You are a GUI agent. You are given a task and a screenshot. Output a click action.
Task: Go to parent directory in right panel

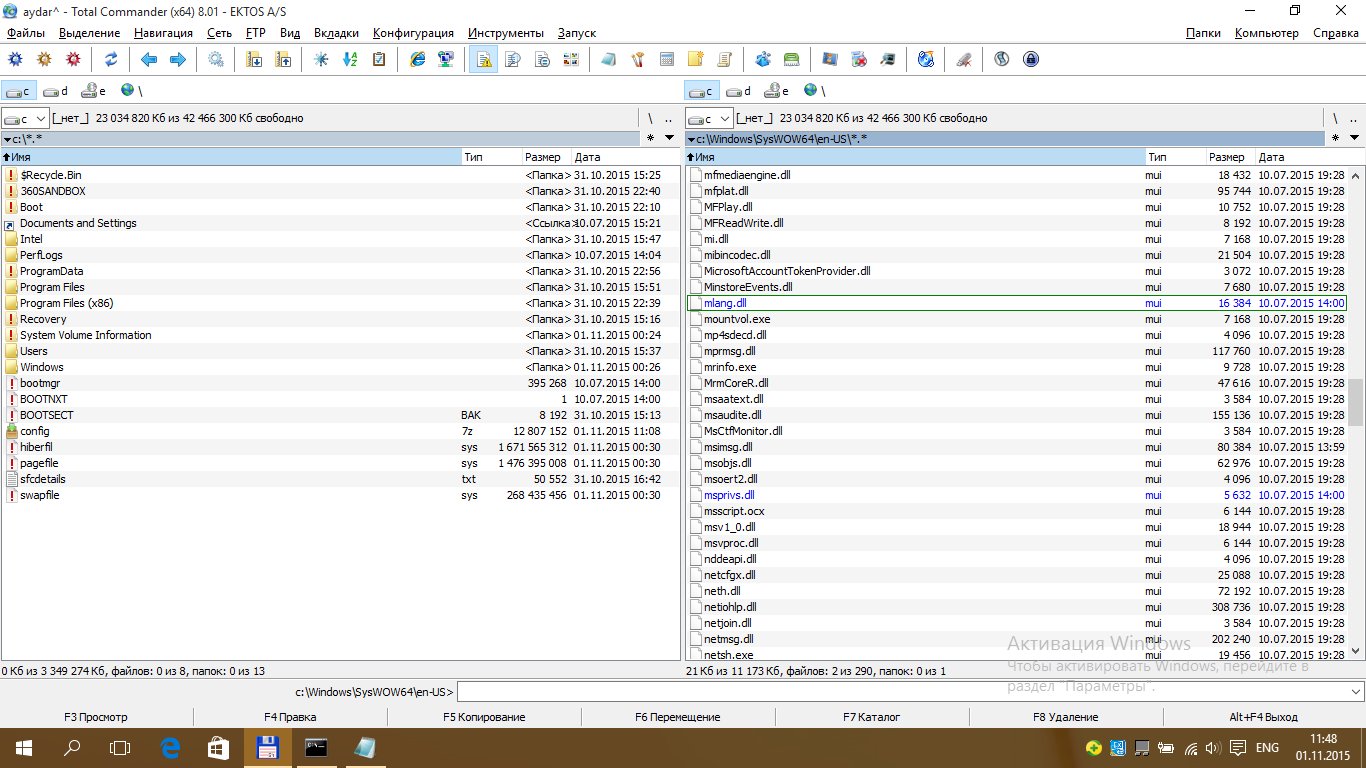tap(1352, 118)
